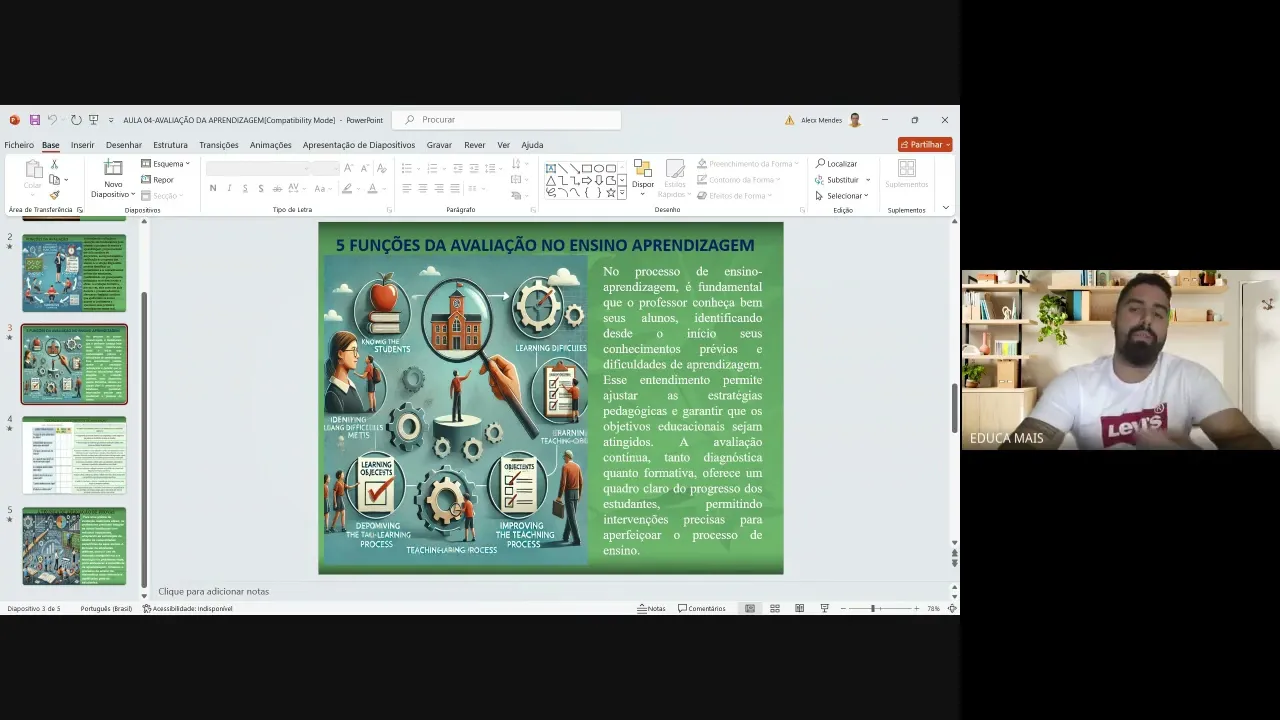This screenshot has width=1280, height=720.
Task: Select slide 5 thumbnail
Action: click(x=74, y=546)
